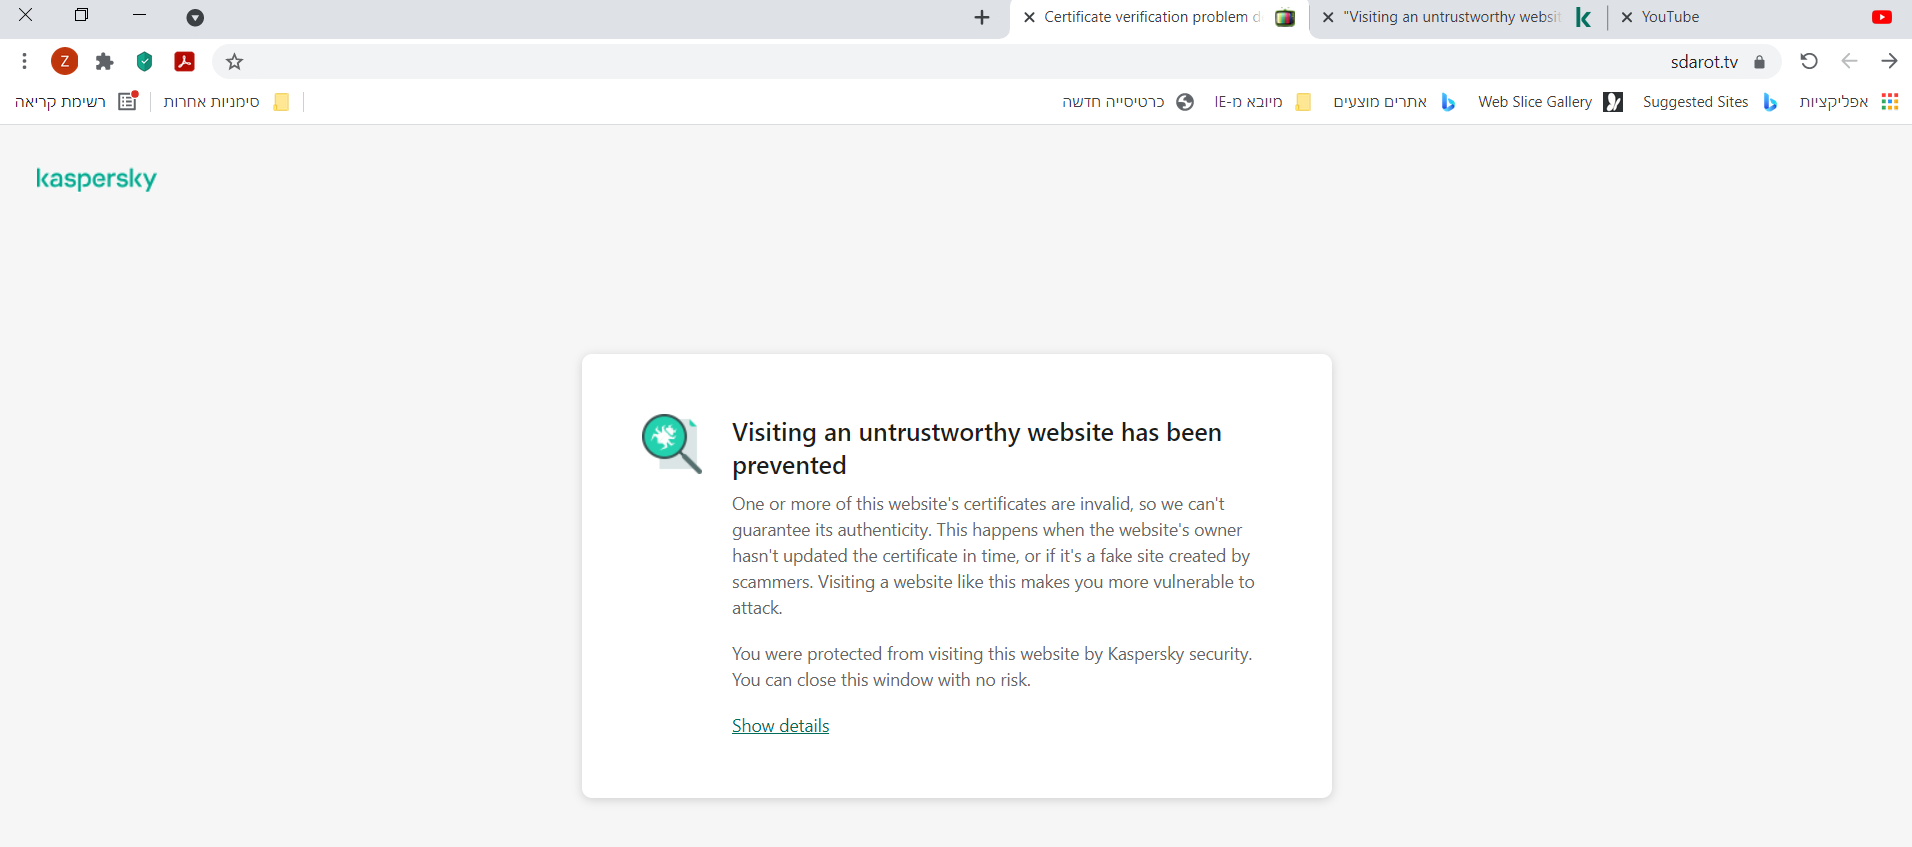Go back with the left-pointing arrow
The width and height of the screenshot is (1912, 847).
click(x=1849, y=62)
